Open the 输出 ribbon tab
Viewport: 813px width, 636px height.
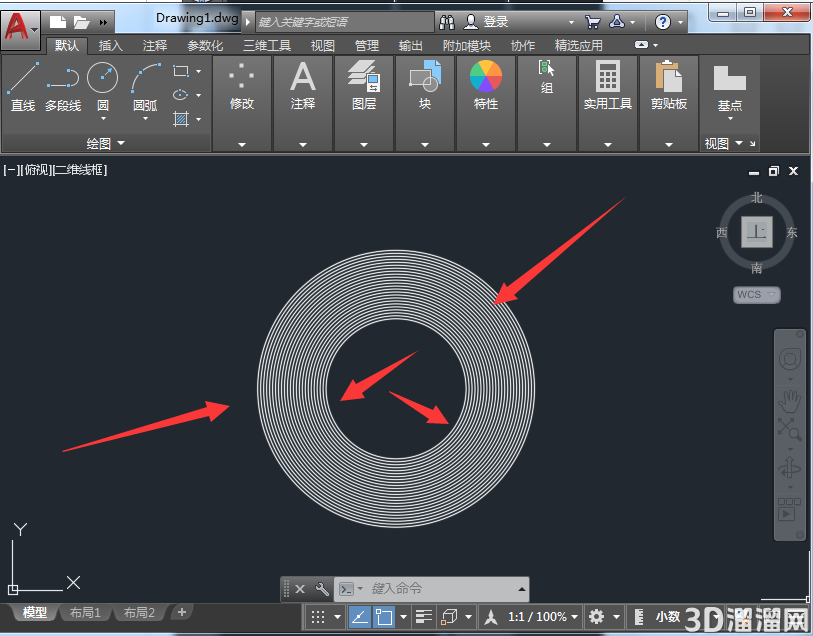click(x=411, y=46)
